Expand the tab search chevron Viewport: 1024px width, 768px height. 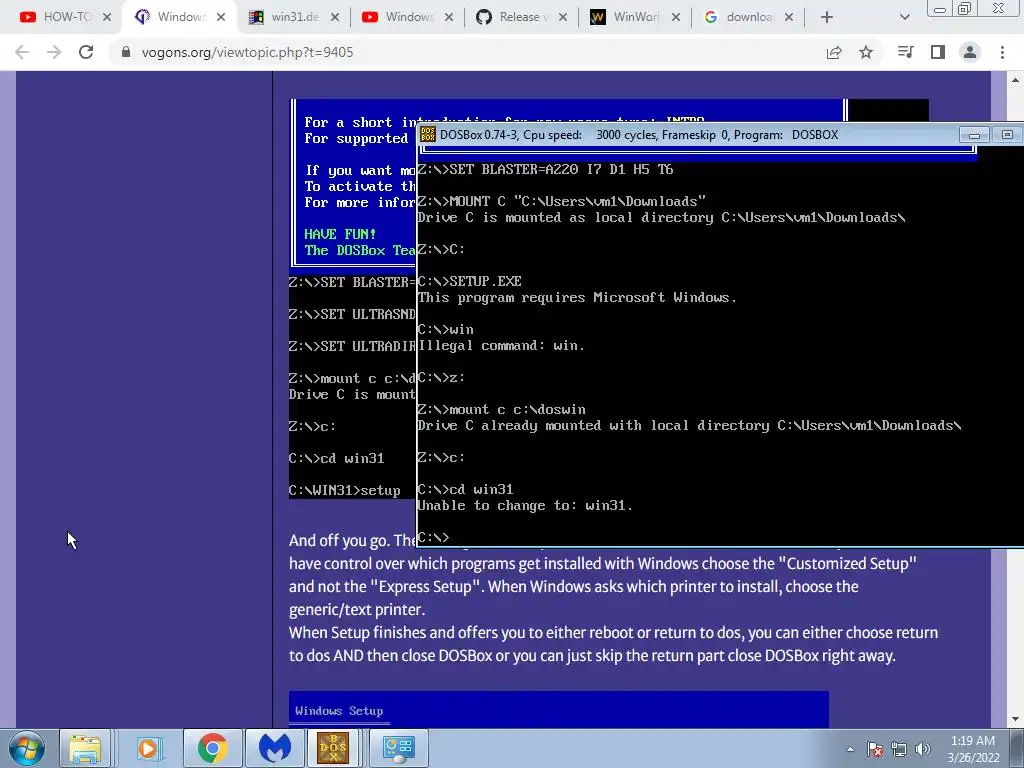904,17
